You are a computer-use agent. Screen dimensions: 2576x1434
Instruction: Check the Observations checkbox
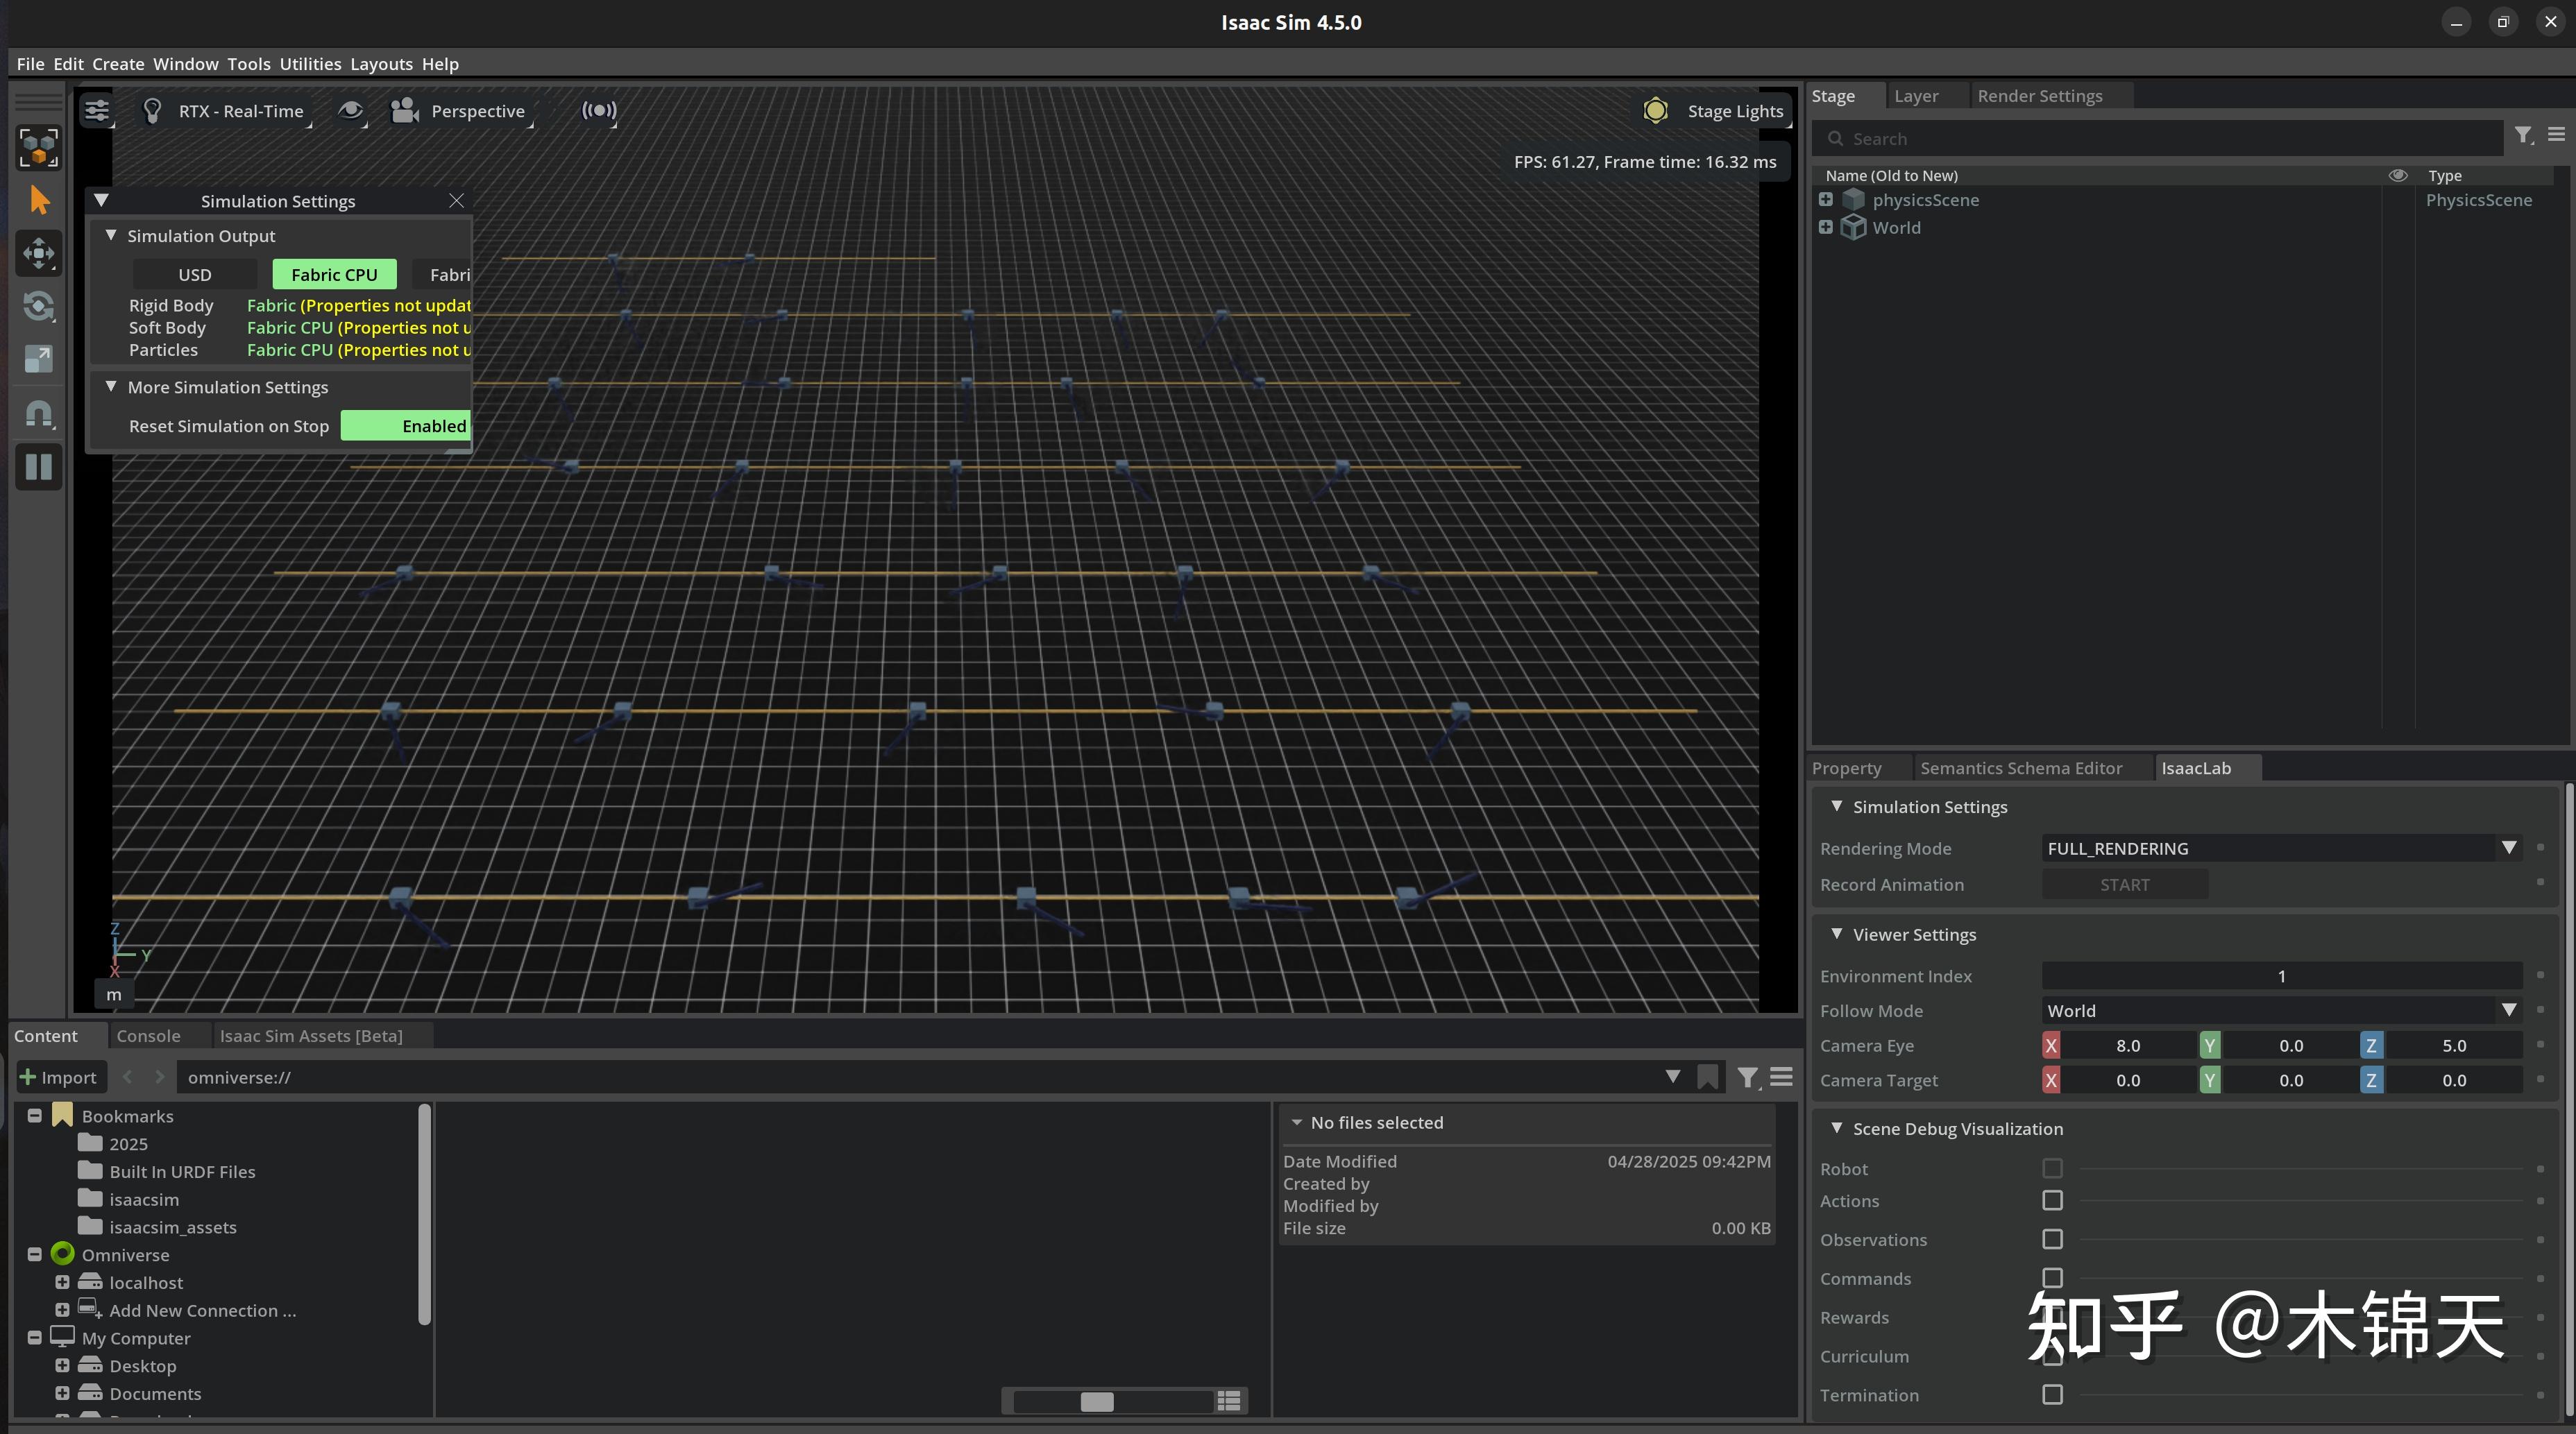(2053, 1239)
